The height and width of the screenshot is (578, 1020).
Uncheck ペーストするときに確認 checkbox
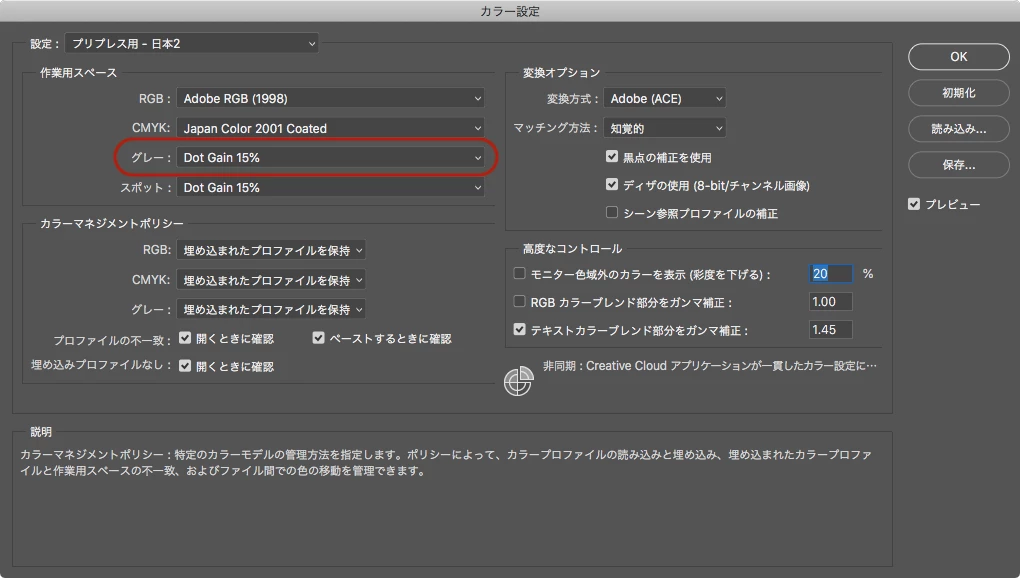pyautogui.click(x=318, y=337)
